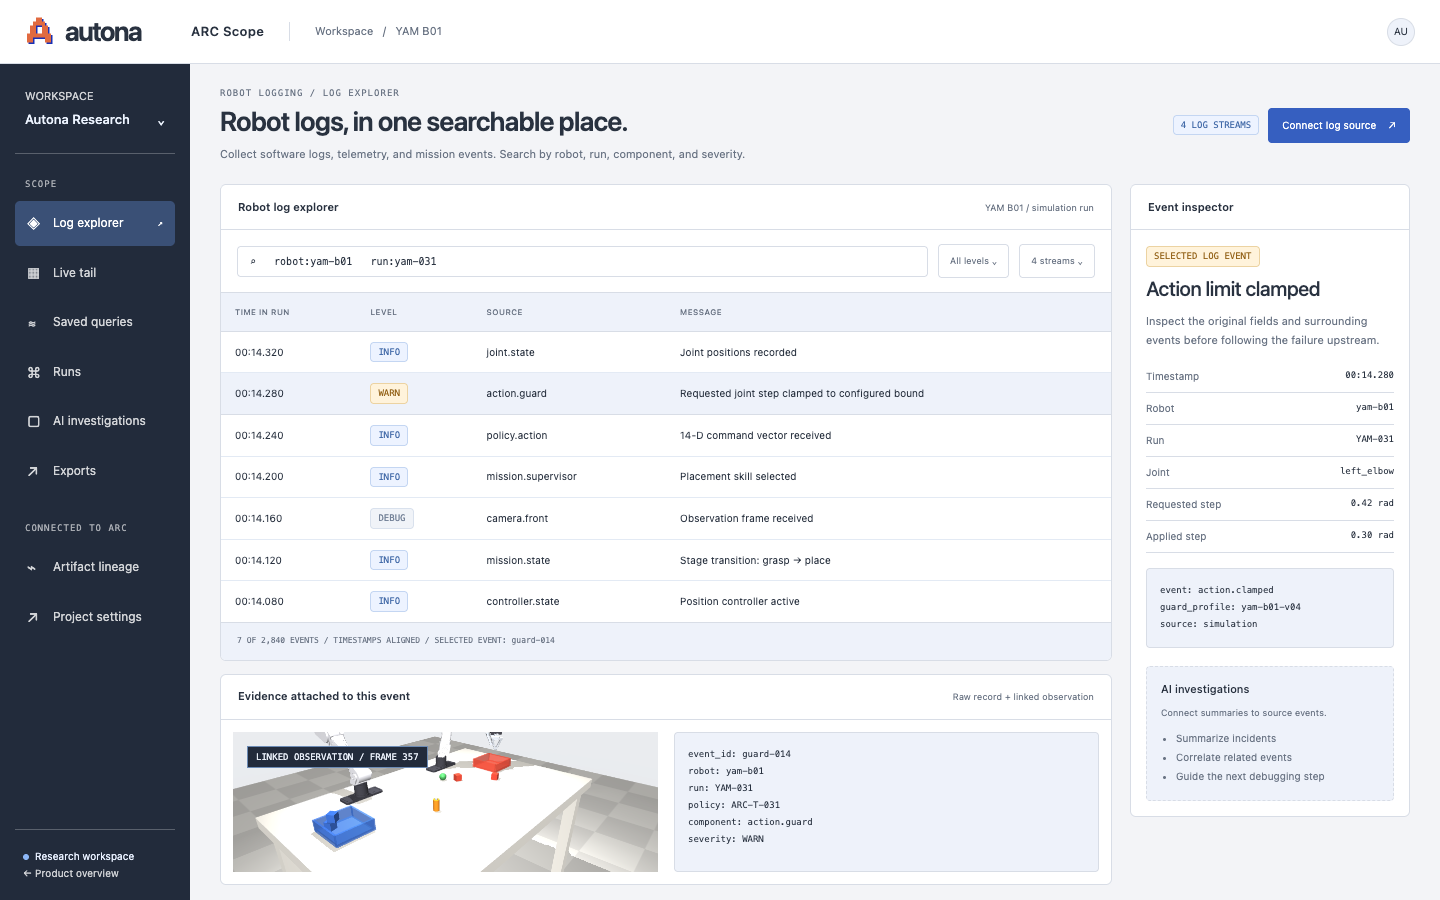Follow the Product overview link

tap(71, 874)
